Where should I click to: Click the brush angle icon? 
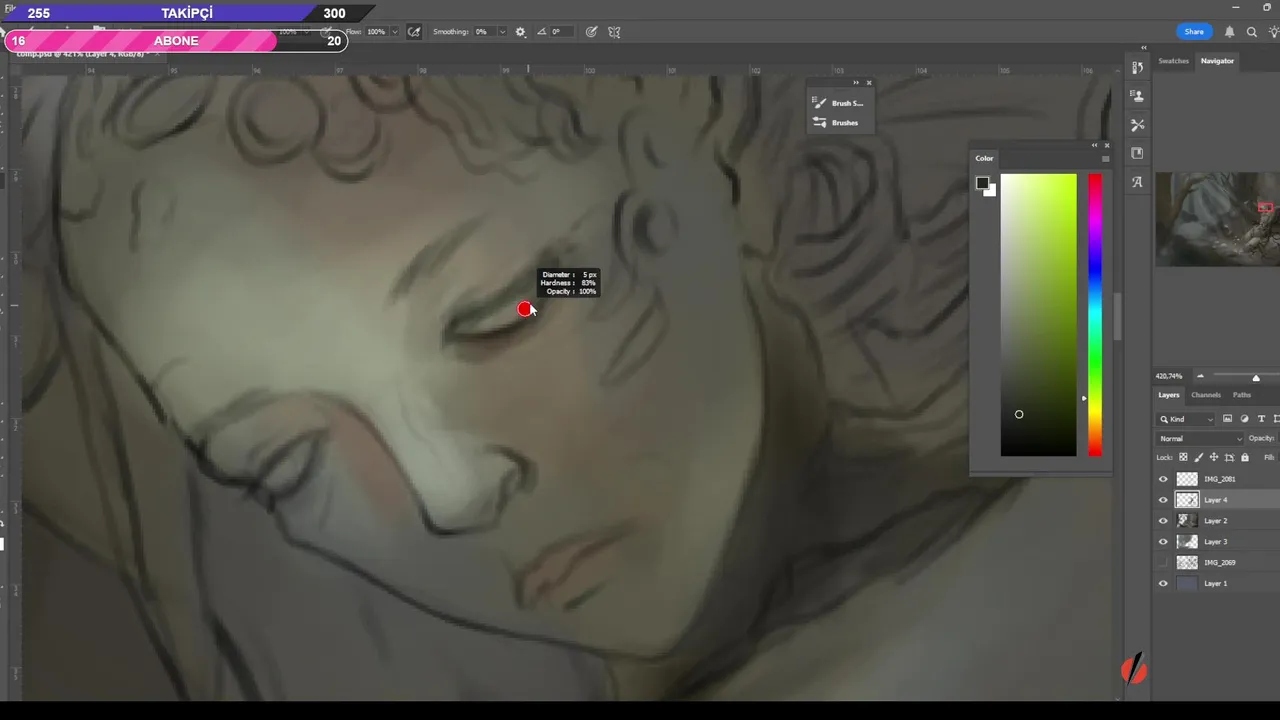[542, 32]
